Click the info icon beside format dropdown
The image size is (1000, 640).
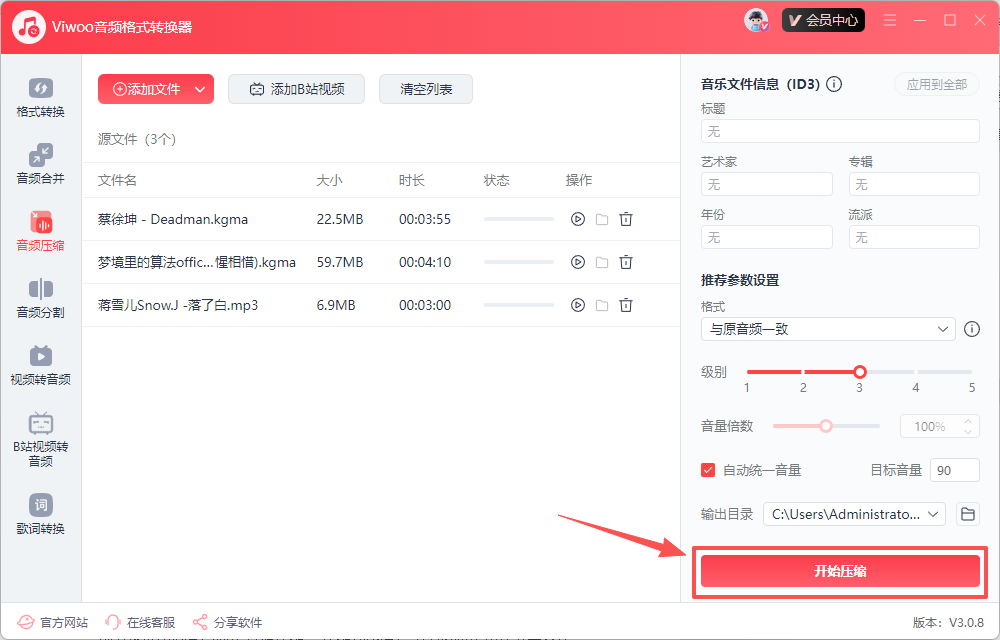click(x=971, y=329)
